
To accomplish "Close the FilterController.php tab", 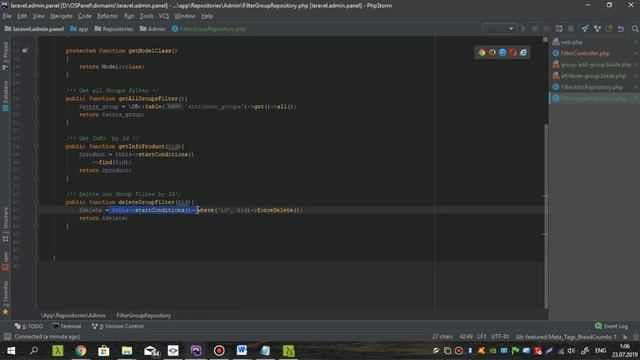I will 636,53.
